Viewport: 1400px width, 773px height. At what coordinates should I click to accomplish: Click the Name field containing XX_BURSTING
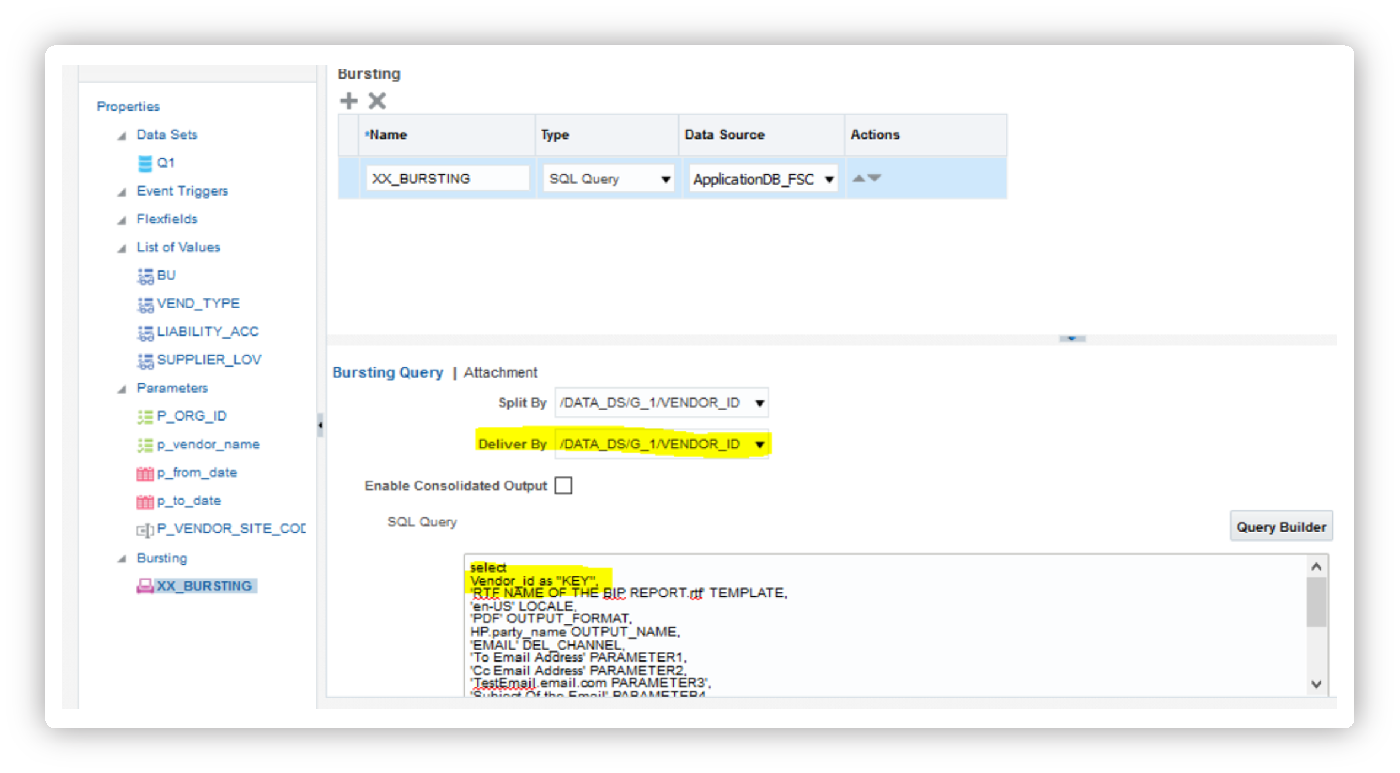(446, 177)
